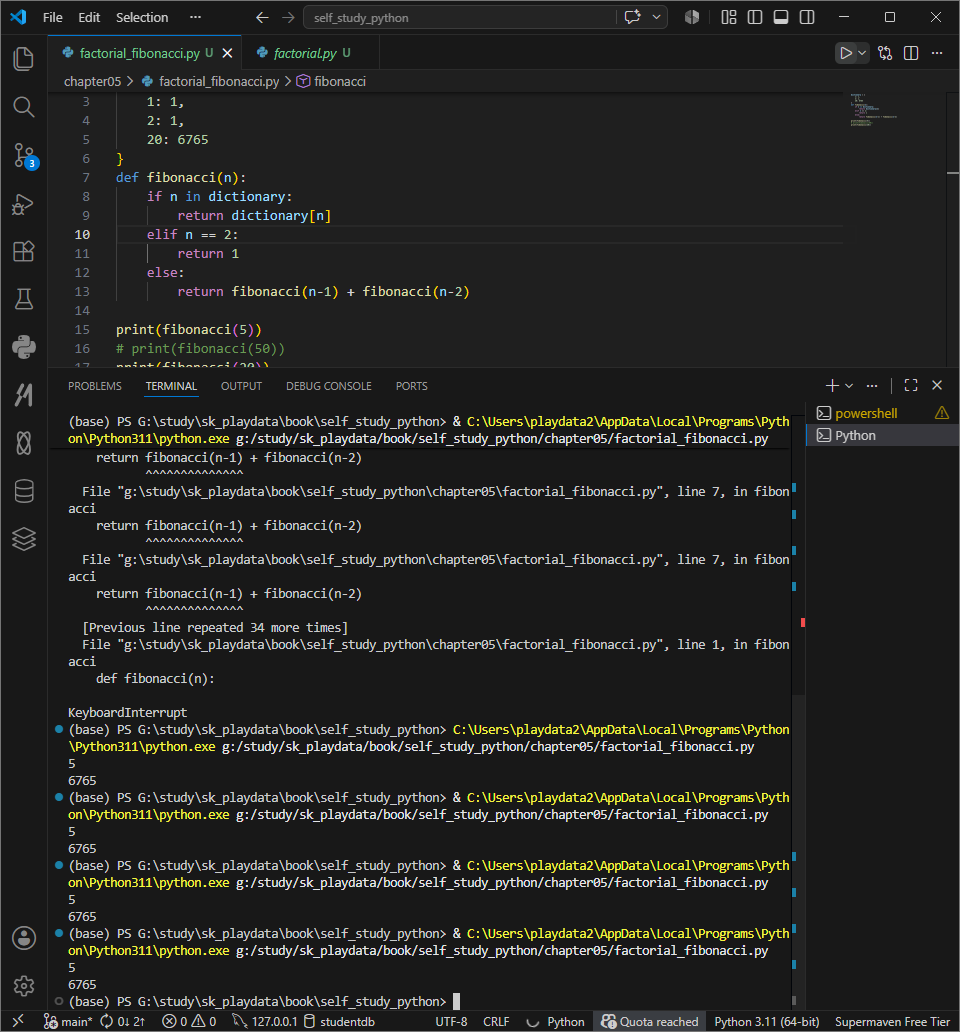Select the TERMINAL panel tab
Image resolution: width=960 pixels, height=1032 pixels.
(x=171, y=386)
